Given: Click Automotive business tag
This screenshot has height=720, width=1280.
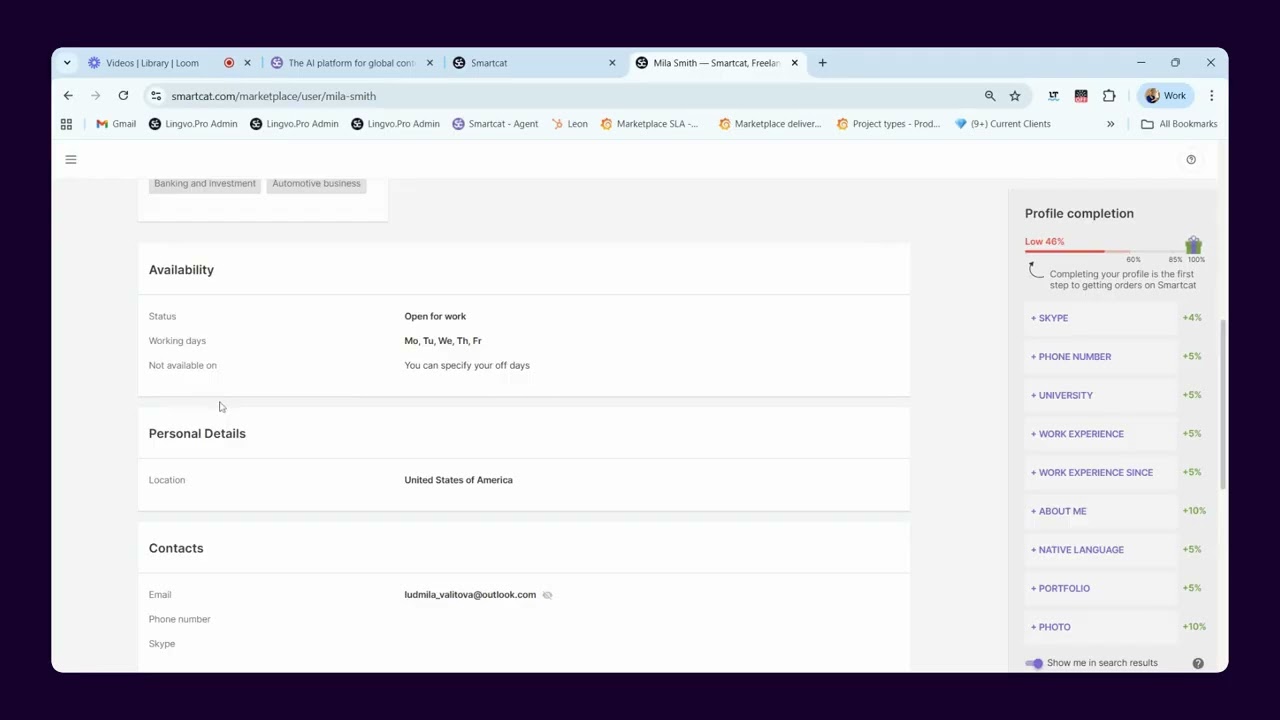Looking at the screenshot, I should (316, 183).
